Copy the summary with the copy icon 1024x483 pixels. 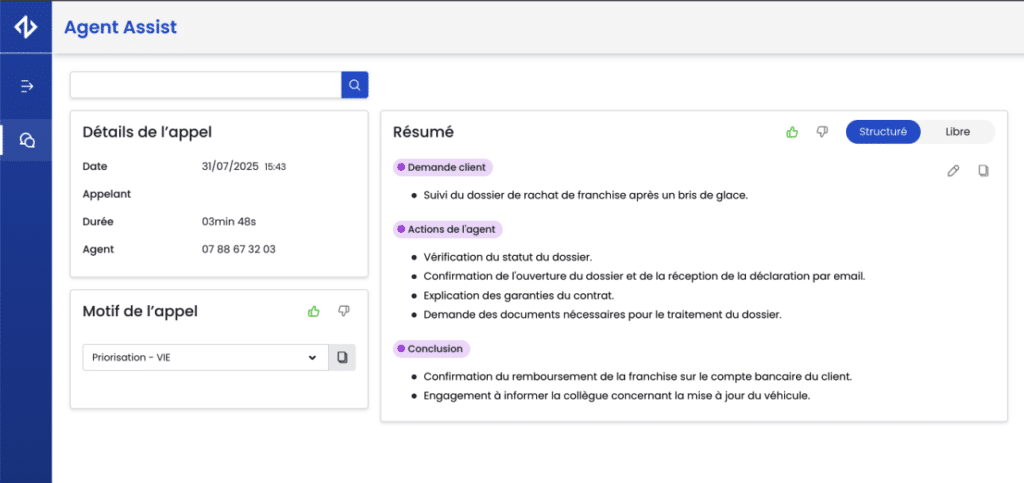(983, 171)
